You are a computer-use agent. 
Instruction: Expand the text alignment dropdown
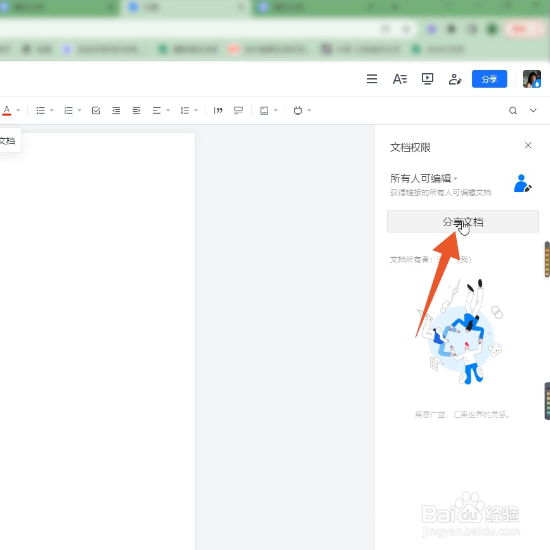pyautogui.click(x=168, y=110)
